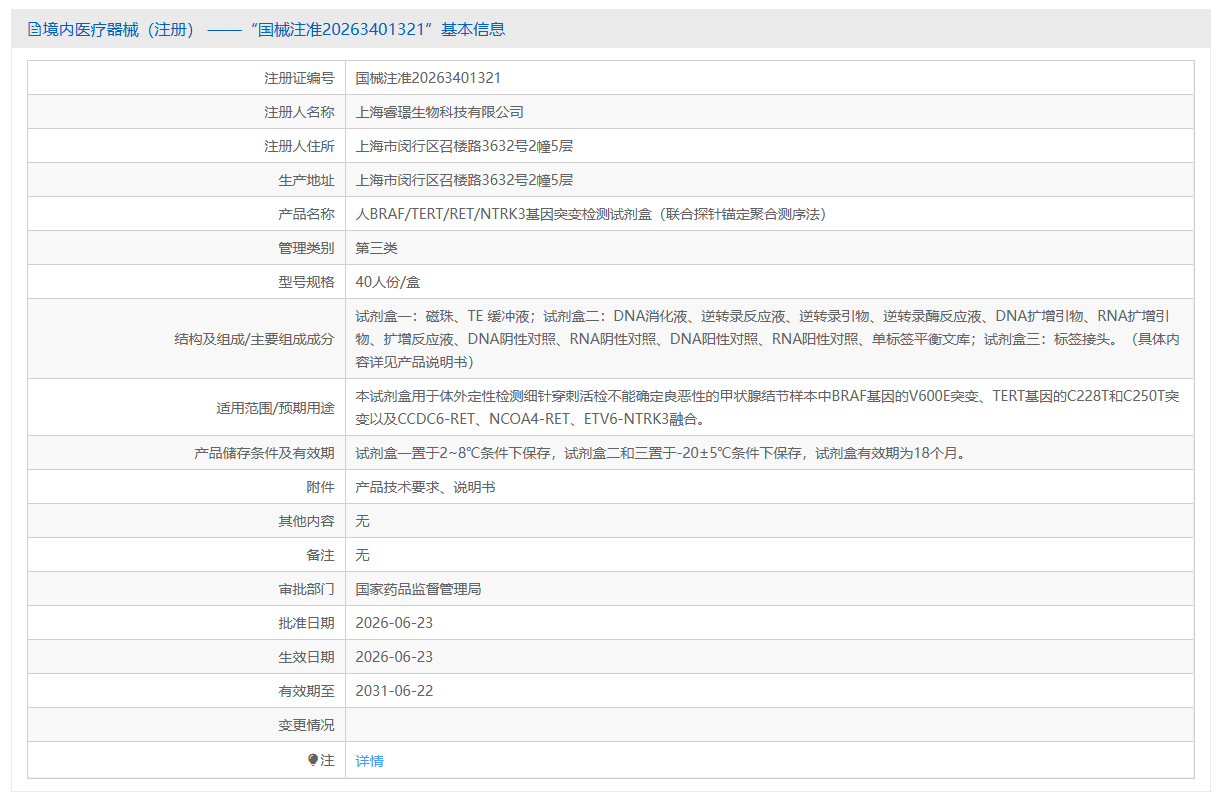Click the 型号规格 label
The height and width of the screenshot is (800, 1216).
coord(306,282)
